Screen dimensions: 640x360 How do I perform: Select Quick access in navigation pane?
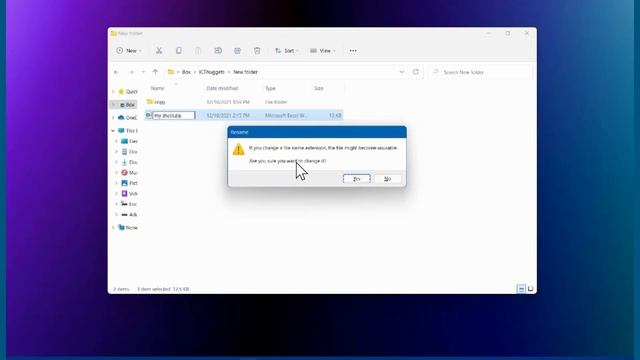click(x=128, y=91)
